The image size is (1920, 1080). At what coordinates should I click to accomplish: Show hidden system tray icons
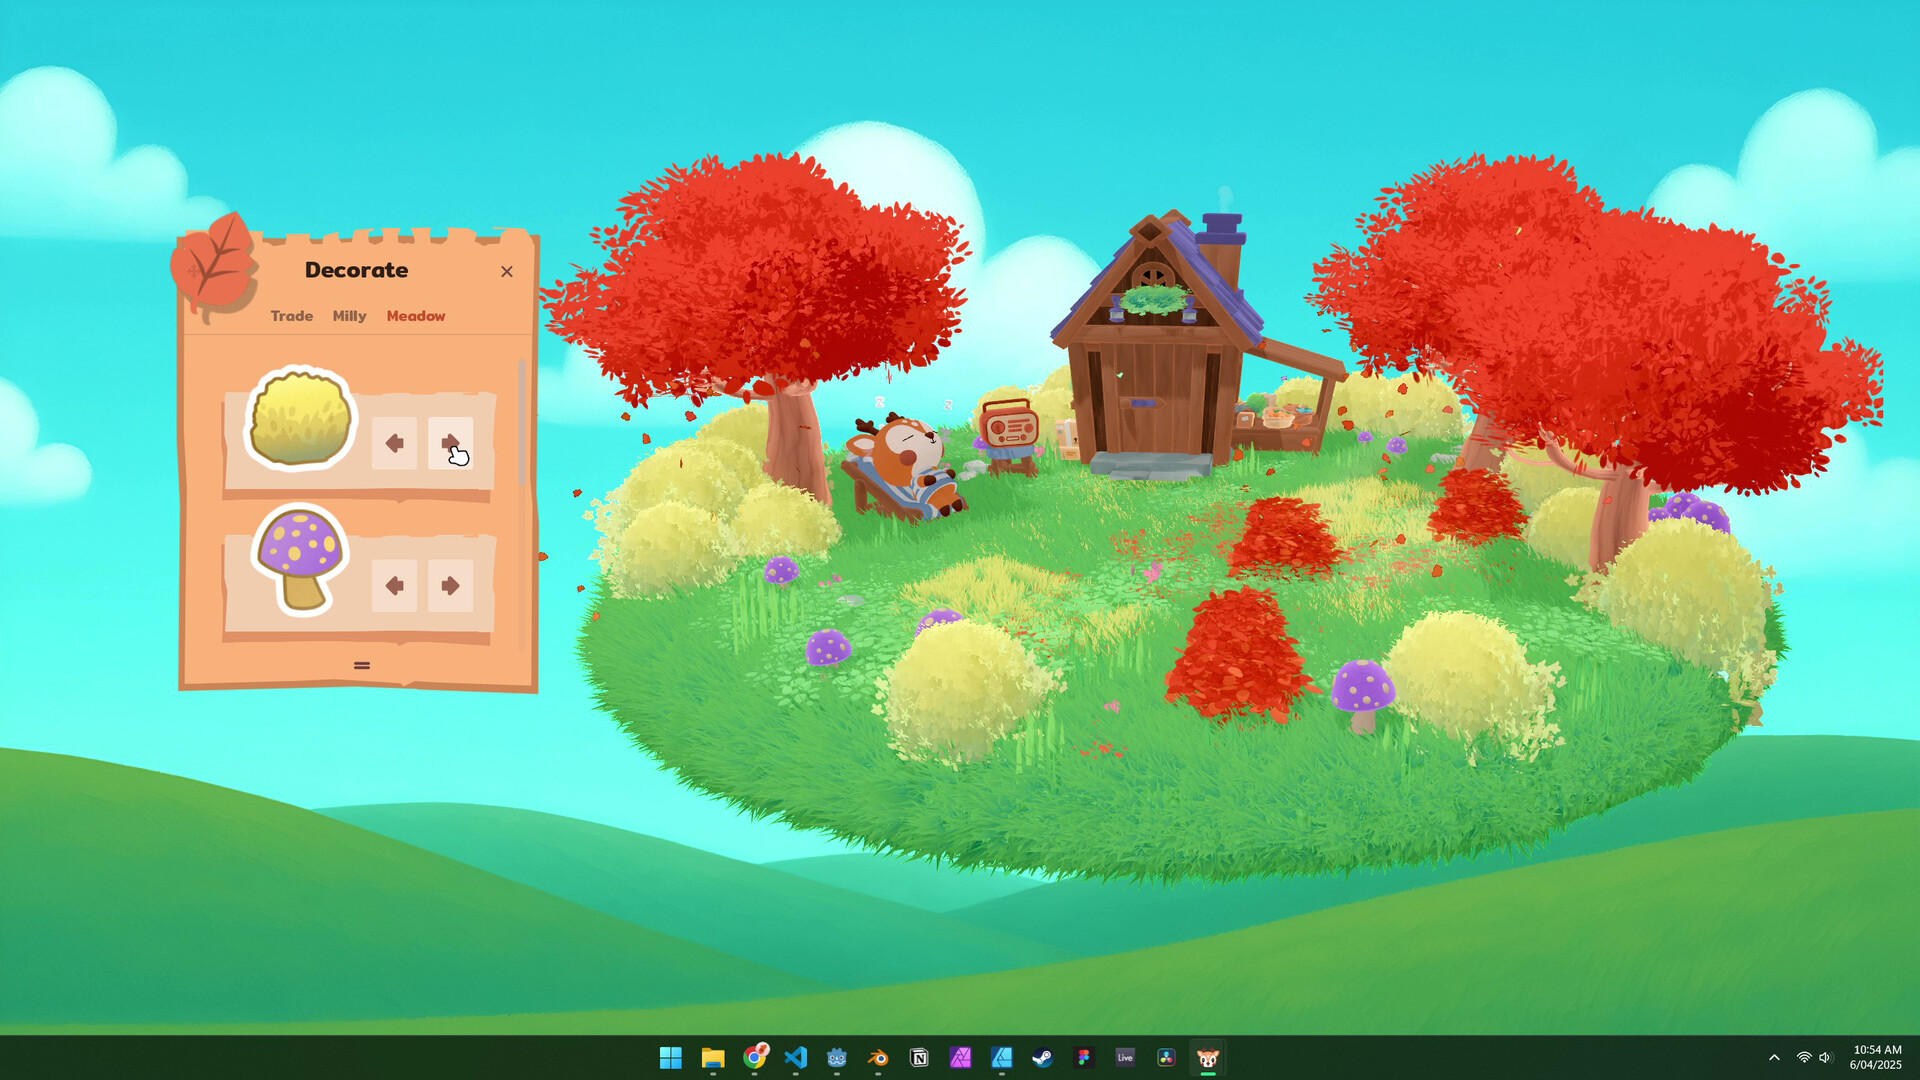click(x=1774, y=1058)
